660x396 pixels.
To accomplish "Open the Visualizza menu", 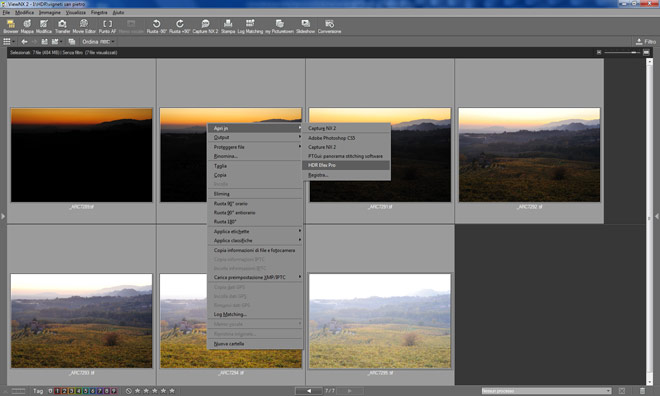I will click(x=75, y=13).
